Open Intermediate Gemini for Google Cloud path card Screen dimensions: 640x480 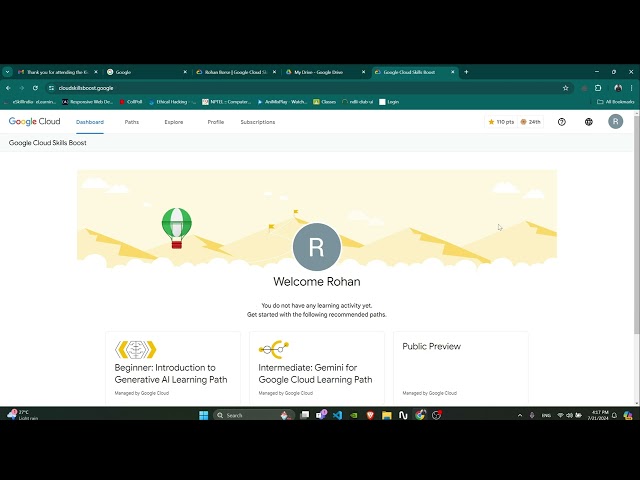pos(317,369)
